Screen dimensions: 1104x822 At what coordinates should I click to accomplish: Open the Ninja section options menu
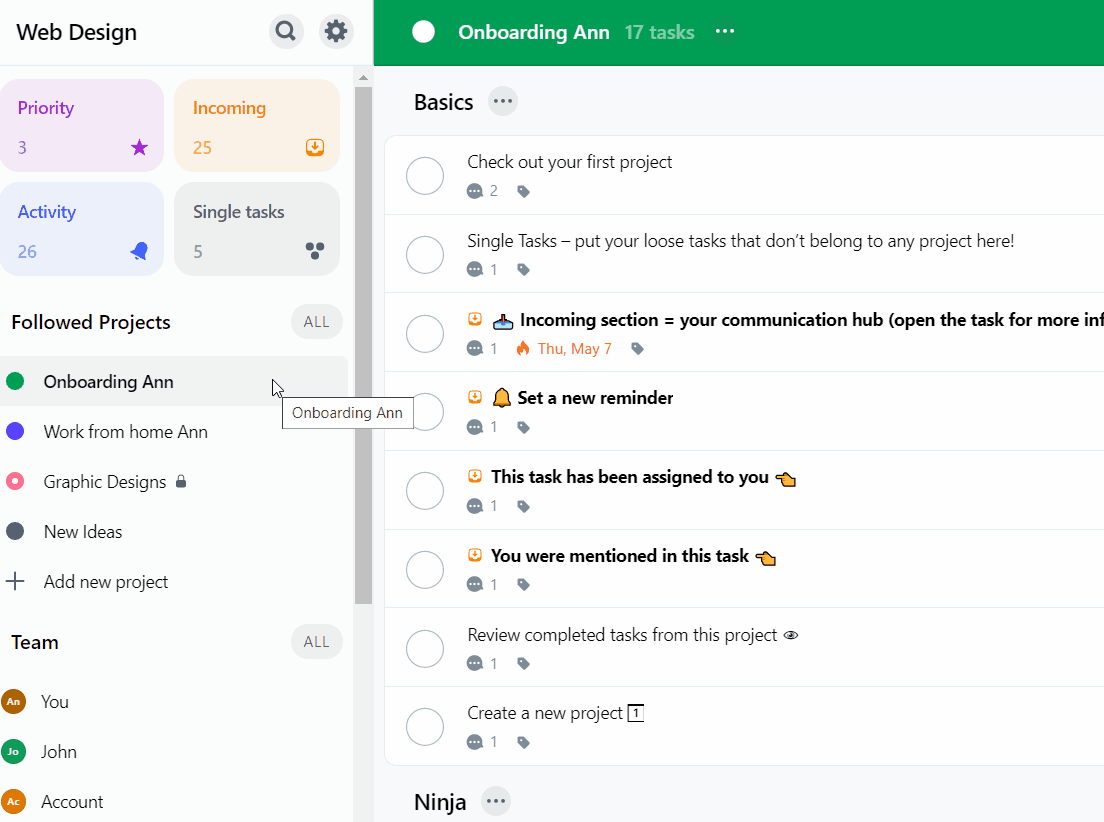click(496, 801)
